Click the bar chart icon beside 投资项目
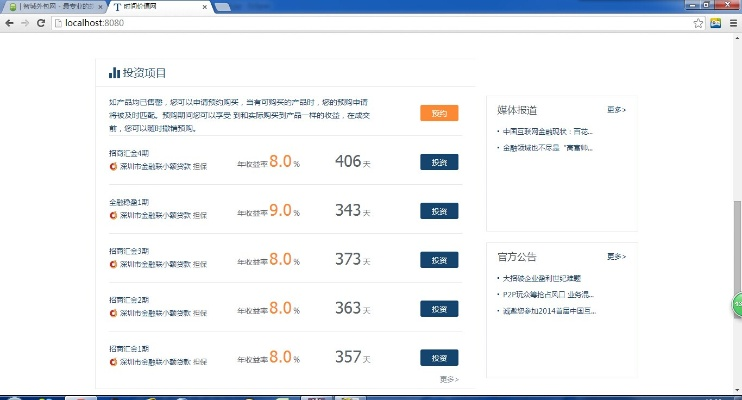The height and width of the screenshot is (400, 742). pos(114,72)
